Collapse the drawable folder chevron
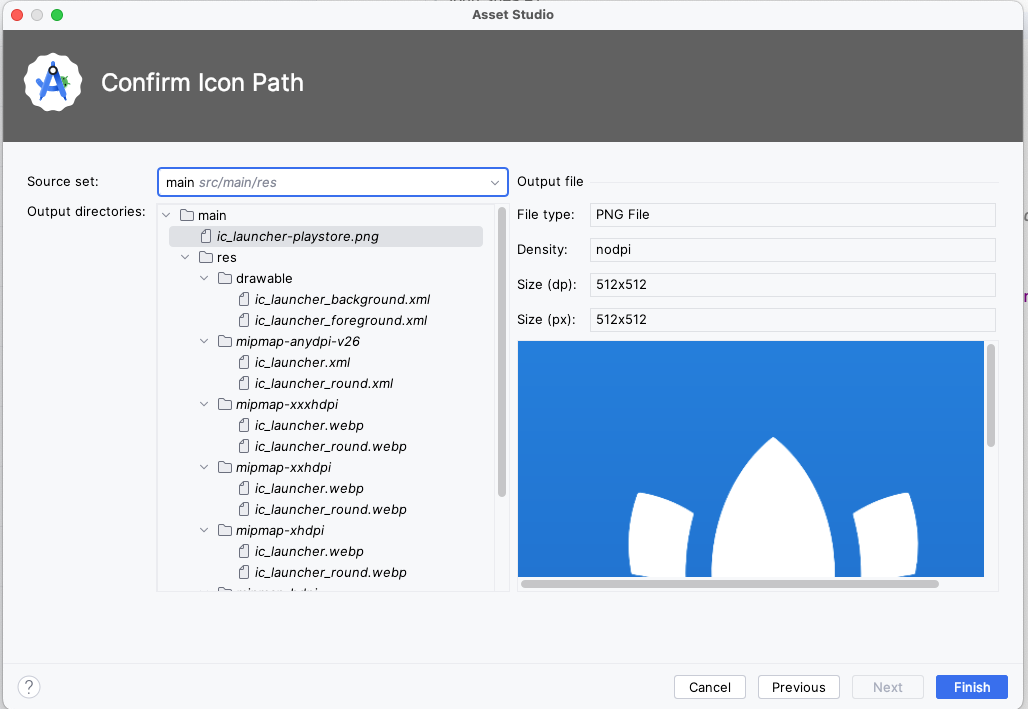1028x709 pixels. click(204, 278)
